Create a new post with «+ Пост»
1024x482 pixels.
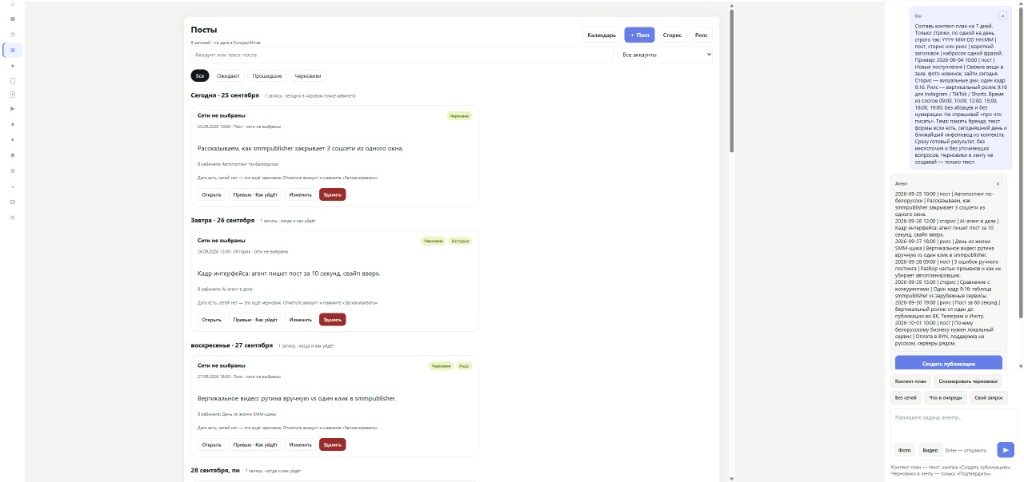click(x=639, y=35)
